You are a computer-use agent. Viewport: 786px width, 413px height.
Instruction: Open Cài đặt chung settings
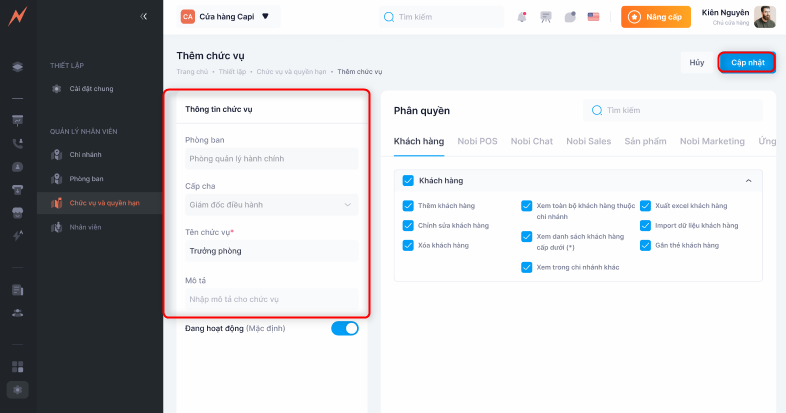click(x=91, y=89)
